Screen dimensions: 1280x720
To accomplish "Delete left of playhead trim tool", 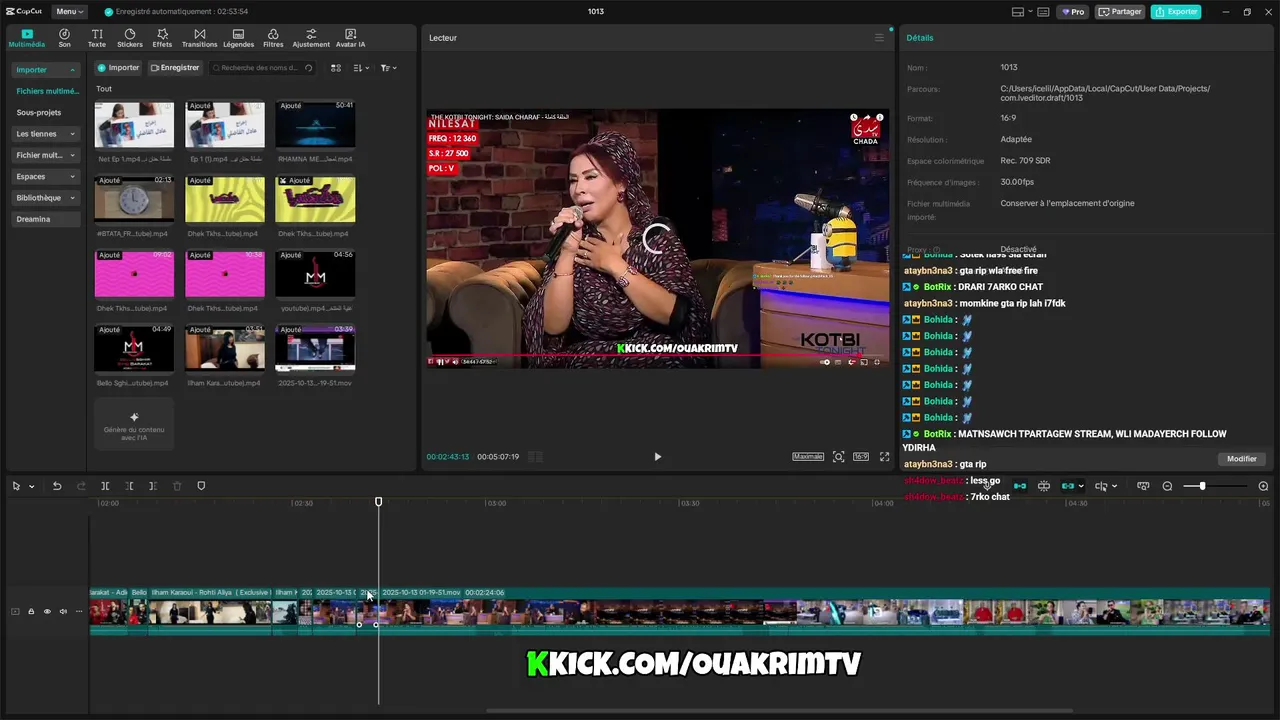I will (129, 486).
